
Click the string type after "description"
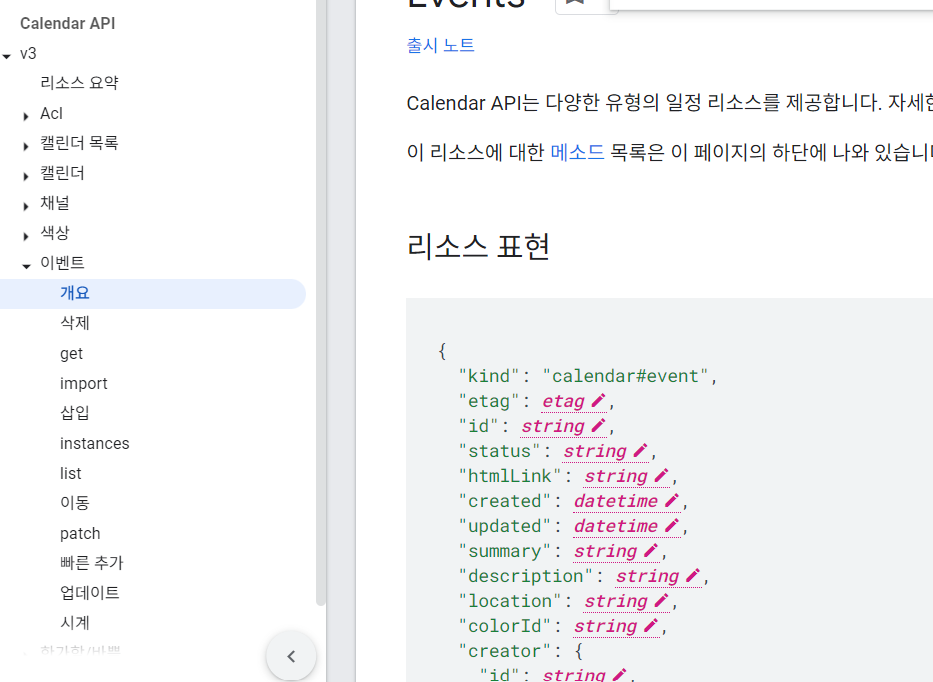pos(647,577)
